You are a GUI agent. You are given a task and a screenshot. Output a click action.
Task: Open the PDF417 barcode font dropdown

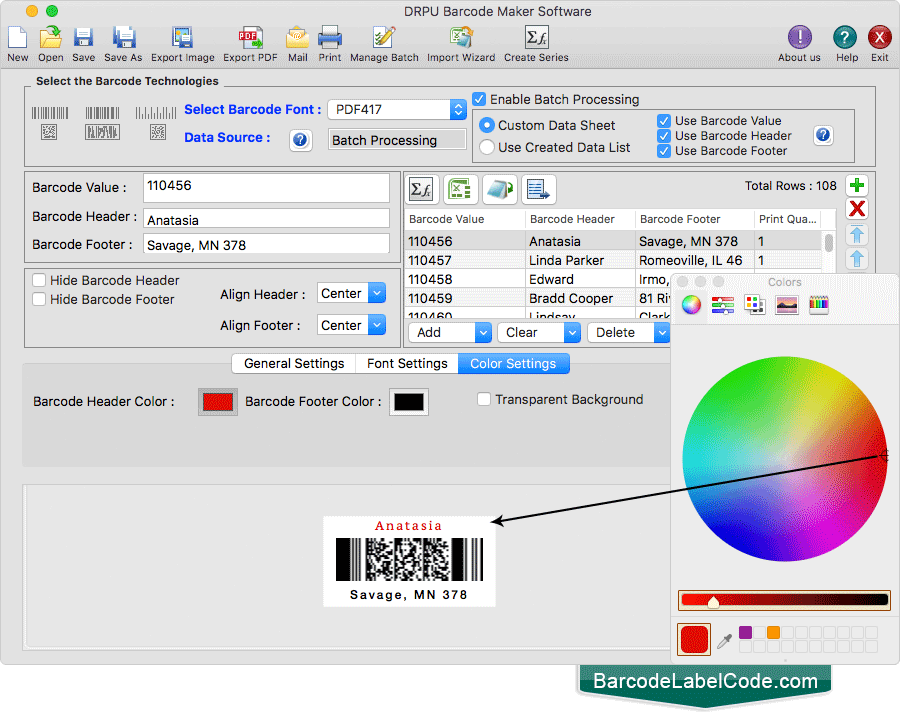click(x=397, y=110)
